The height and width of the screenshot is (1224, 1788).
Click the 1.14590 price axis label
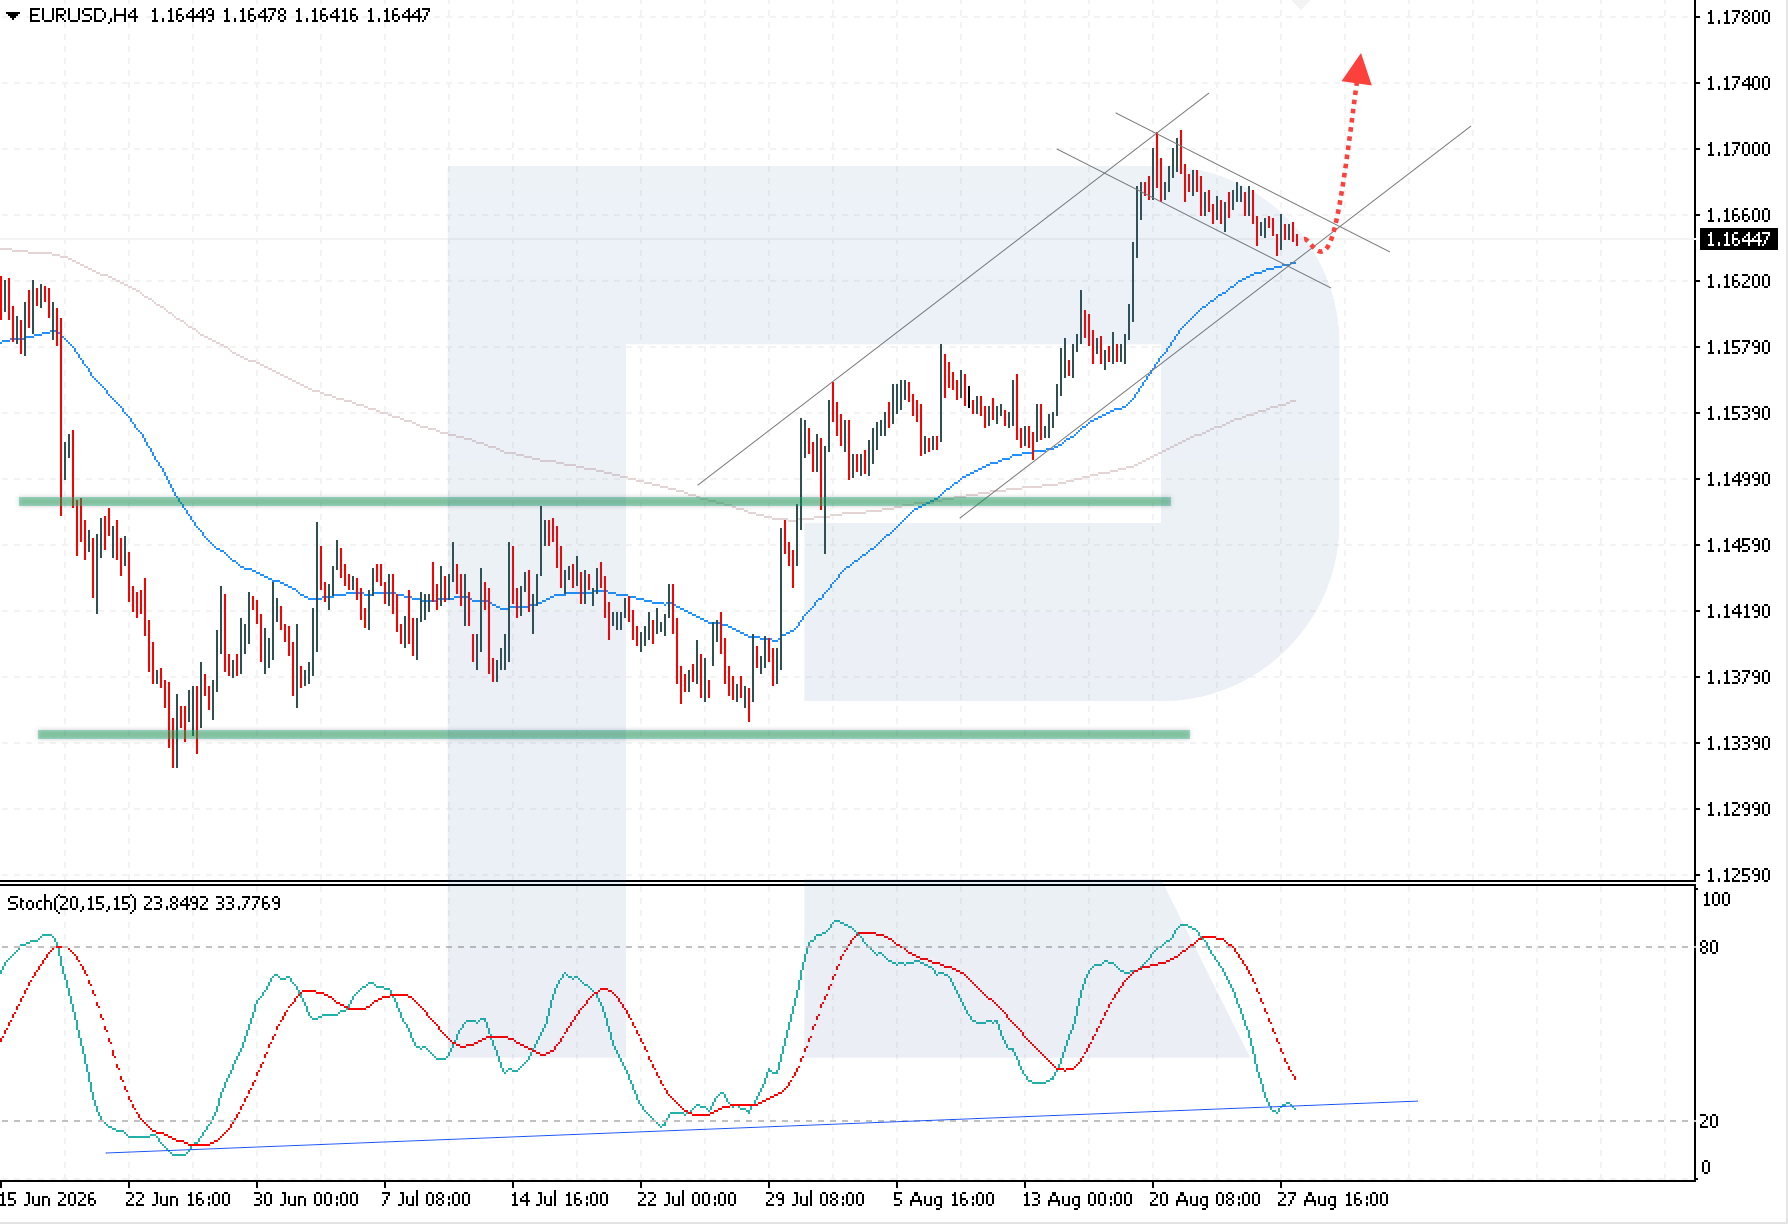coord(1738,545)
